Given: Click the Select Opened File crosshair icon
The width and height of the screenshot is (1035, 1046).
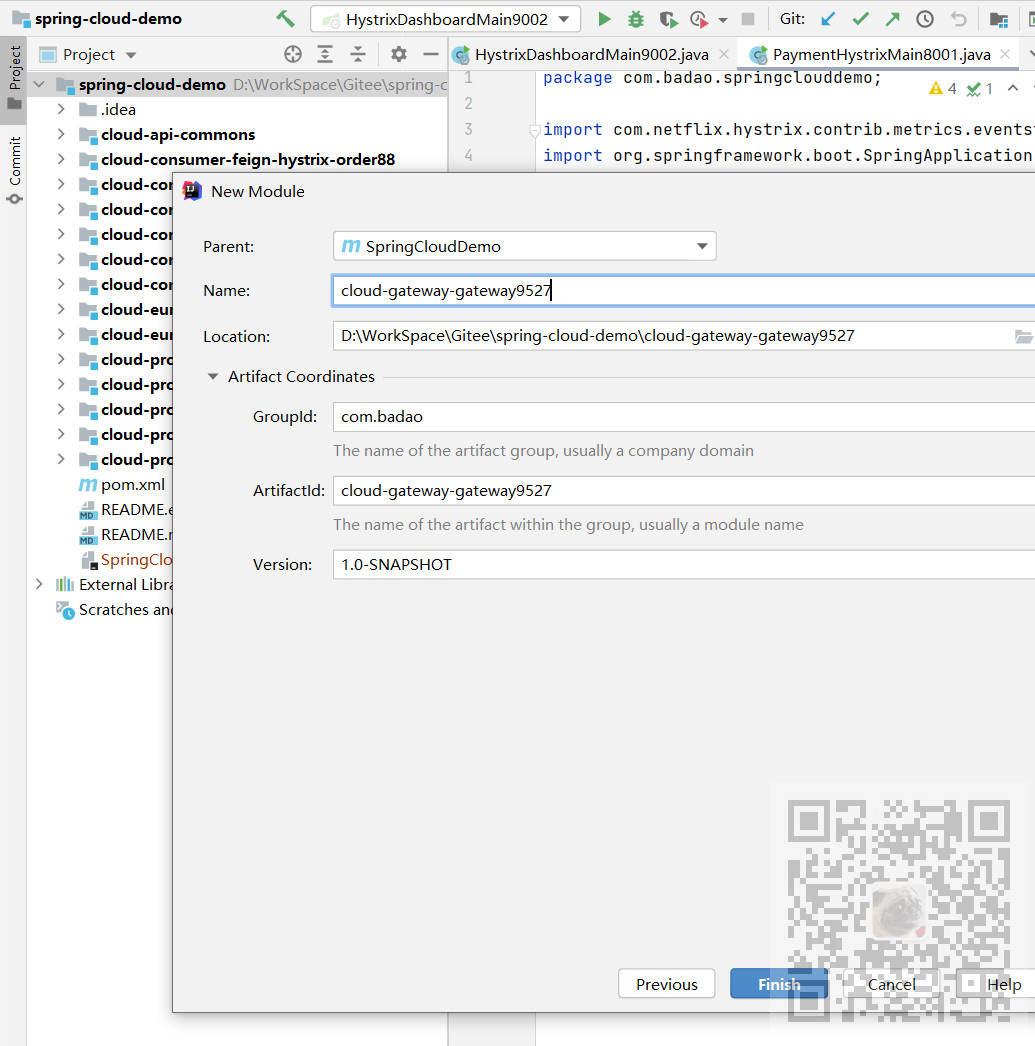Looking at the screenshot, I should pyautogui.click(x=293, y=54).
